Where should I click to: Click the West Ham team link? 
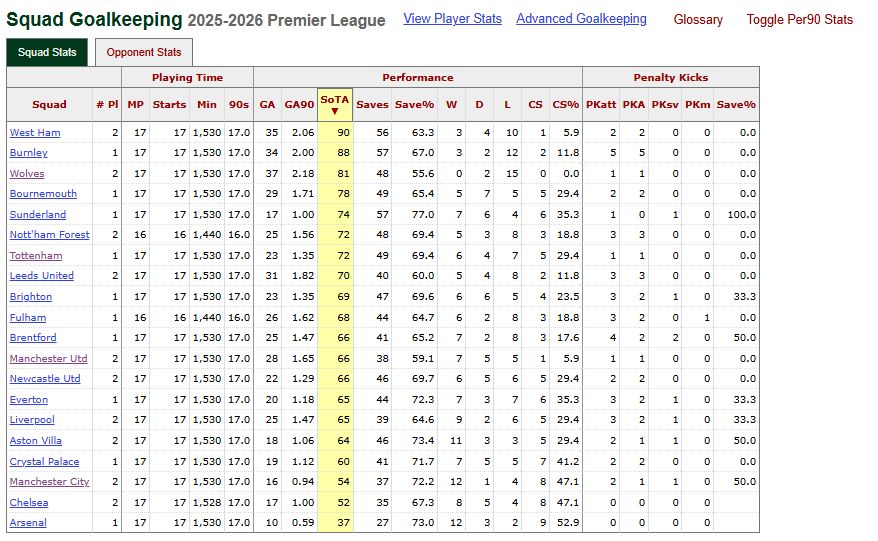[34, 133]
